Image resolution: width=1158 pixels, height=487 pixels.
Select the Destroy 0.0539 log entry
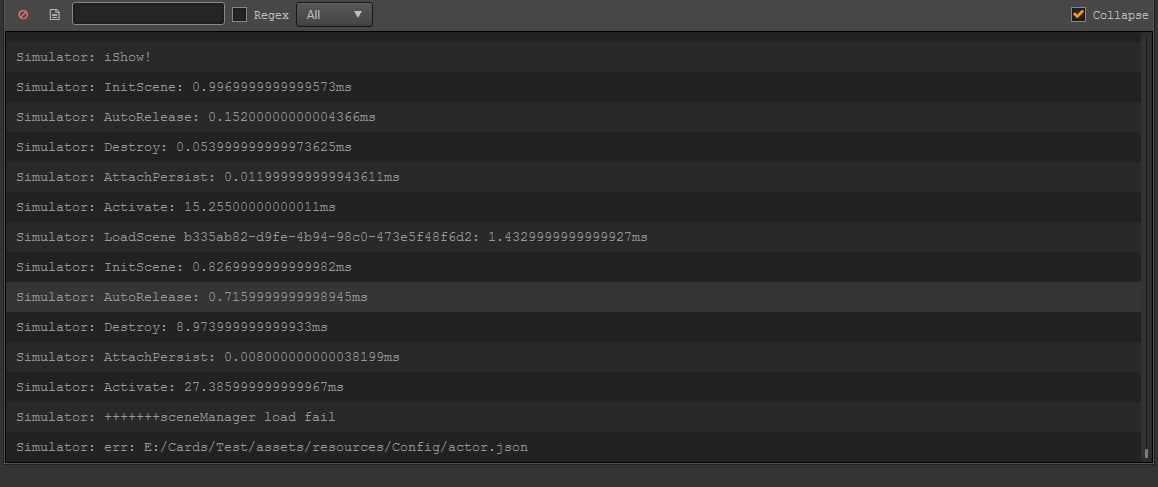[x=184, y=147]
